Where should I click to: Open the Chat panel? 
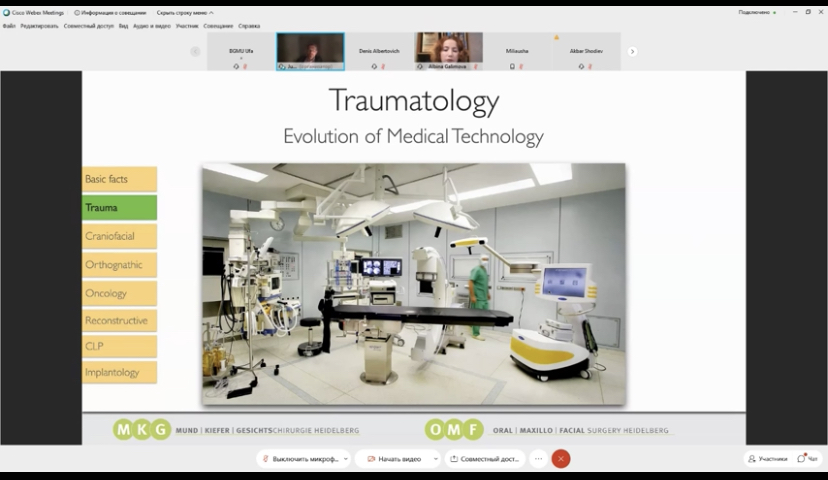(808, 459)
